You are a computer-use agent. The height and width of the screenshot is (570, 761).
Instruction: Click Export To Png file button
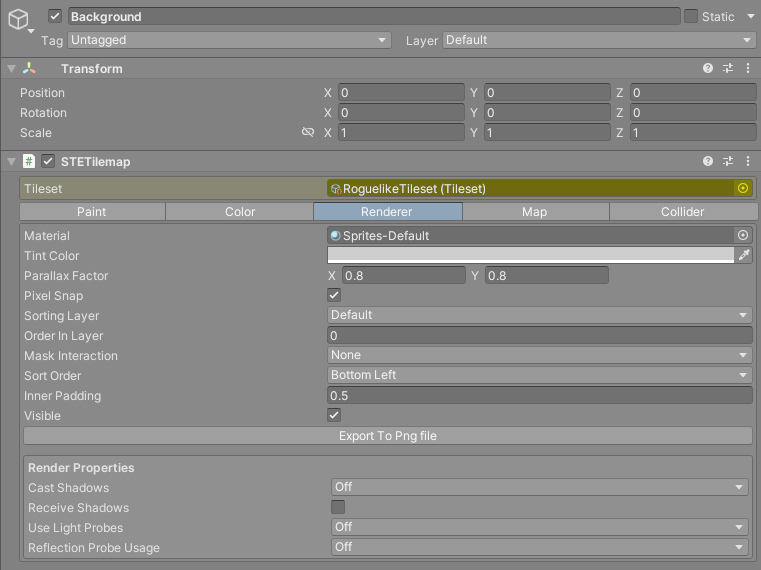click(x=388, y=436)
